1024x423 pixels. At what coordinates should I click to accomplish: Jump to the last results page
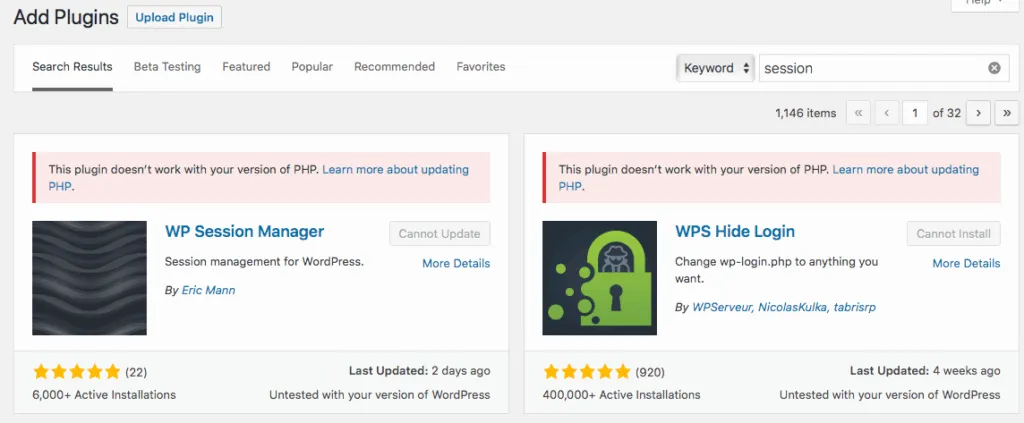1007,113
